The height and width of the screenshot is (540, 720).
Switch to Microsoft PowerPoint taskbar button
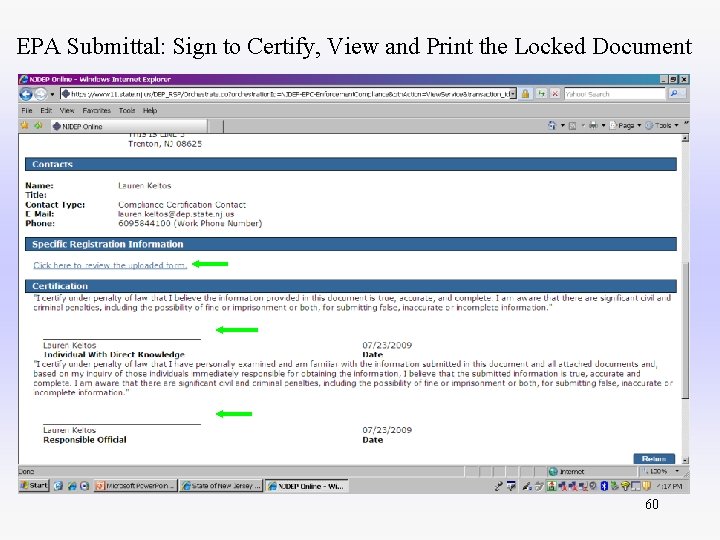[135, 486]
